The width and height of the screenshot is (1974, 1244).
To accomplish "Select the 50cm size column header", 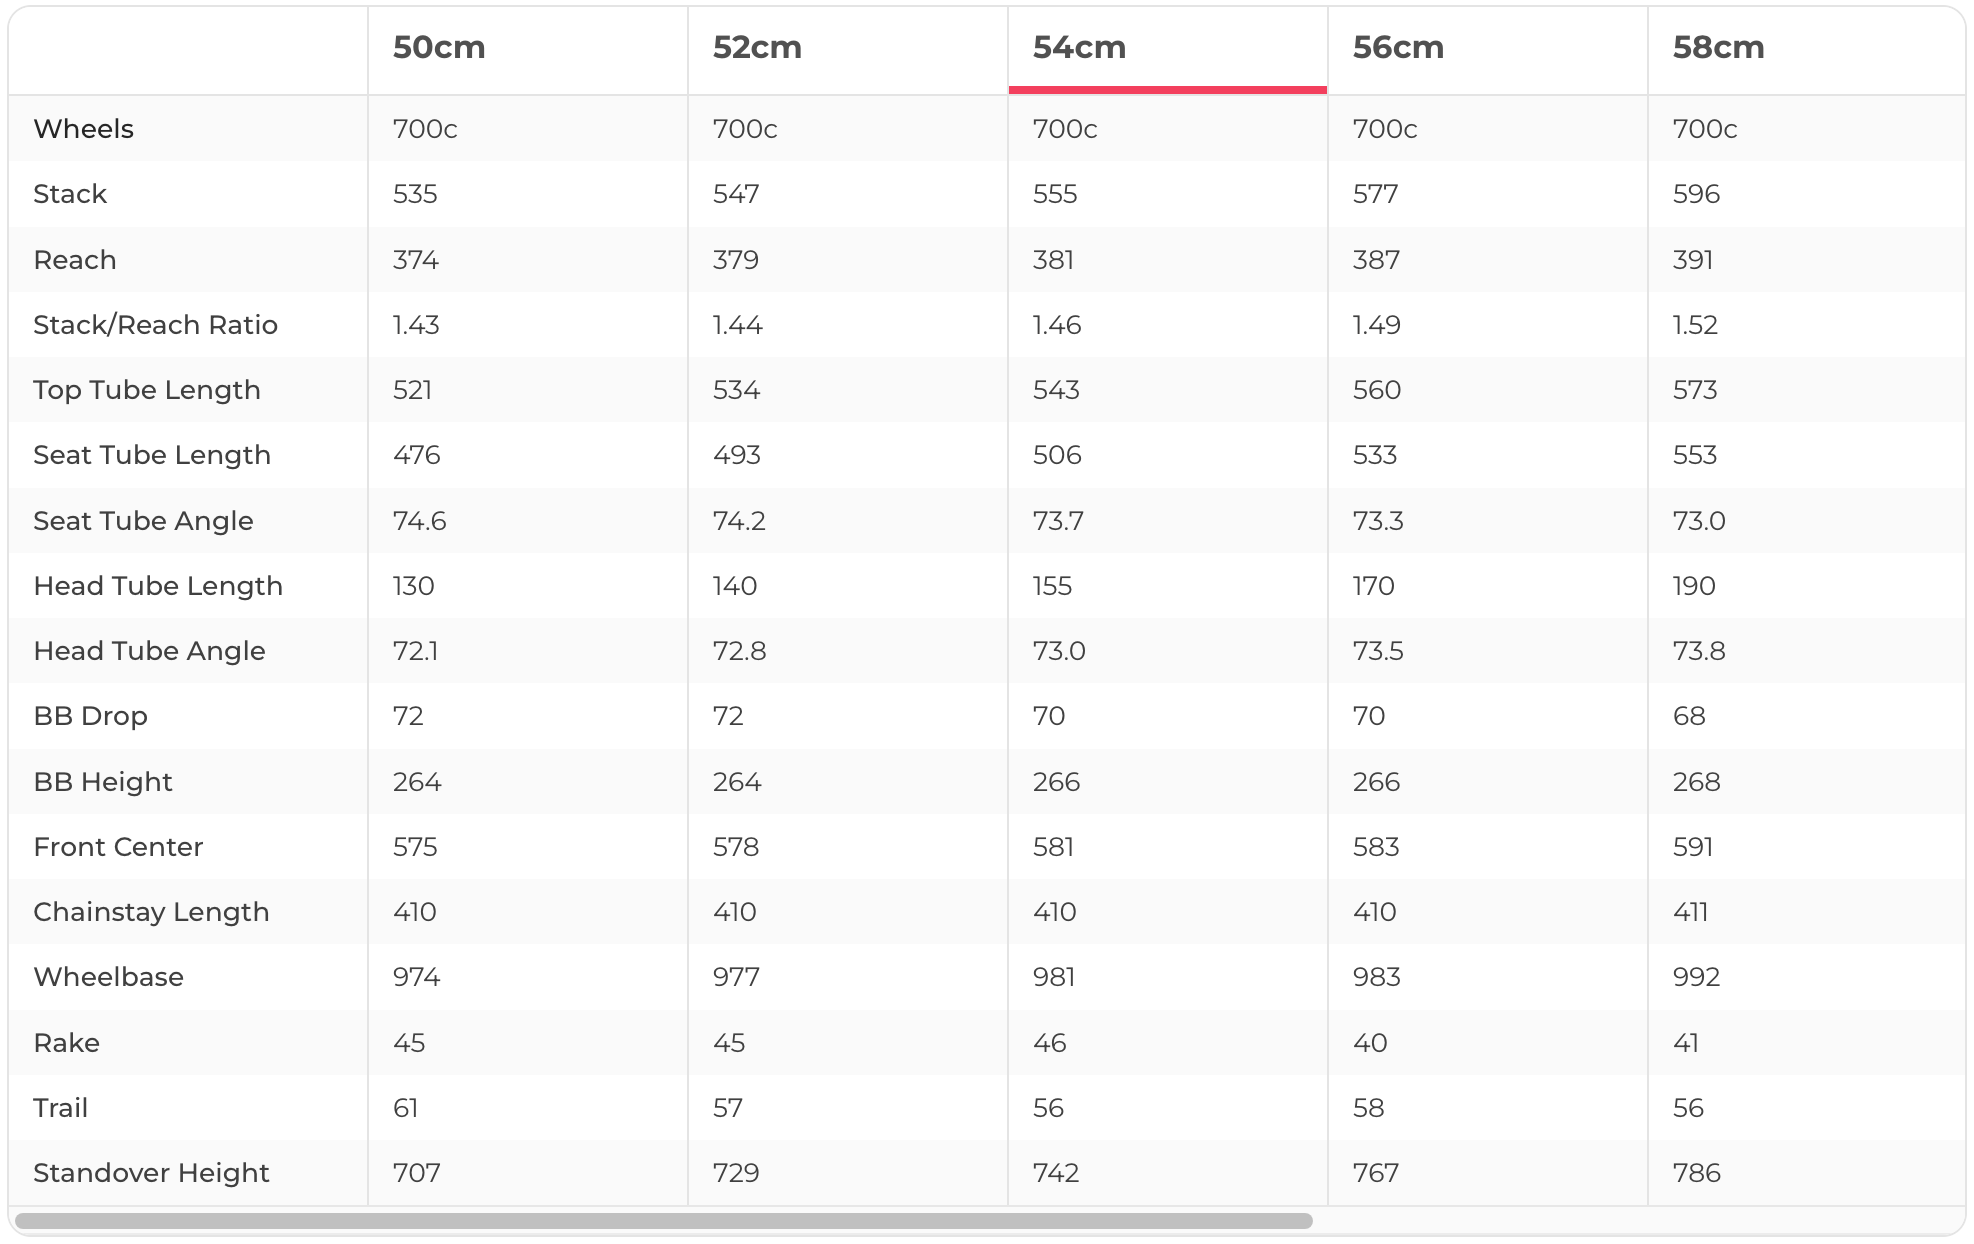I will click(x=439, y=48).
